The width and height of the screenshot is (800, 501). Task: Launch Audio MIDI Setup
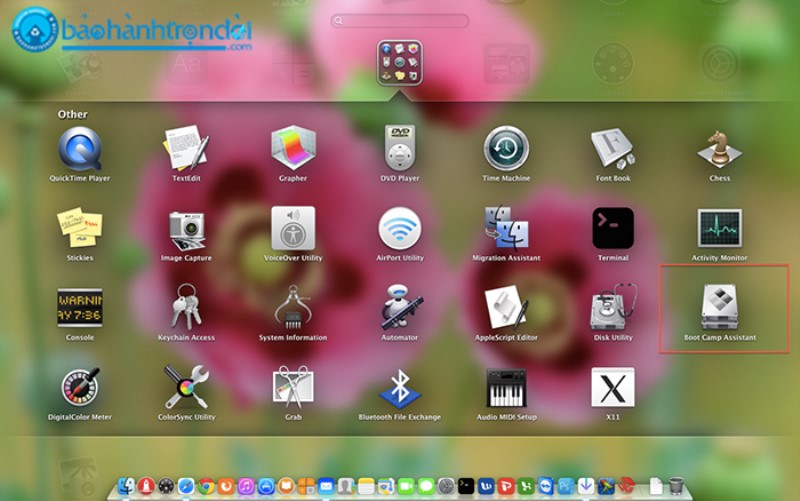tap(506, 387)
